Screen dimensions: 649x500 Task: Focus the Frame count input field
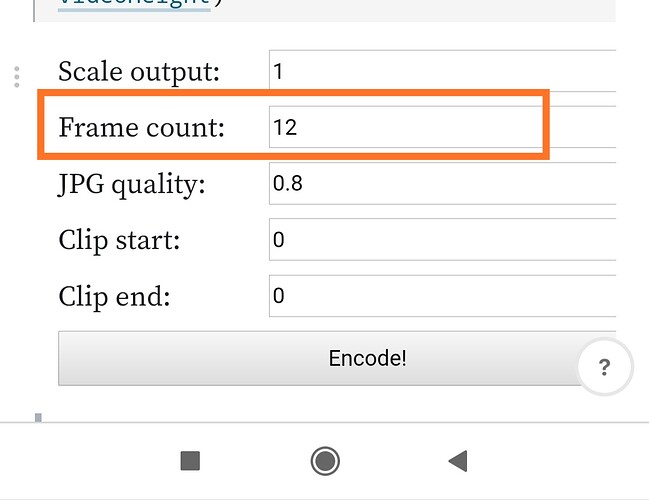coord(442,127)
